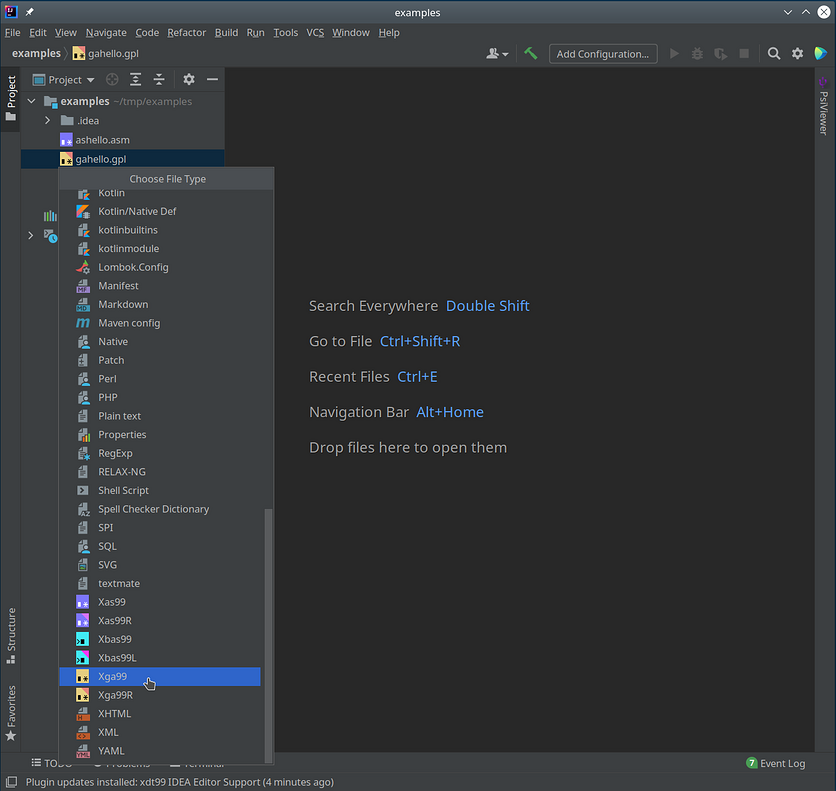
Task: Open IDE Settings via the gear icon
Action: pos(797,53)
